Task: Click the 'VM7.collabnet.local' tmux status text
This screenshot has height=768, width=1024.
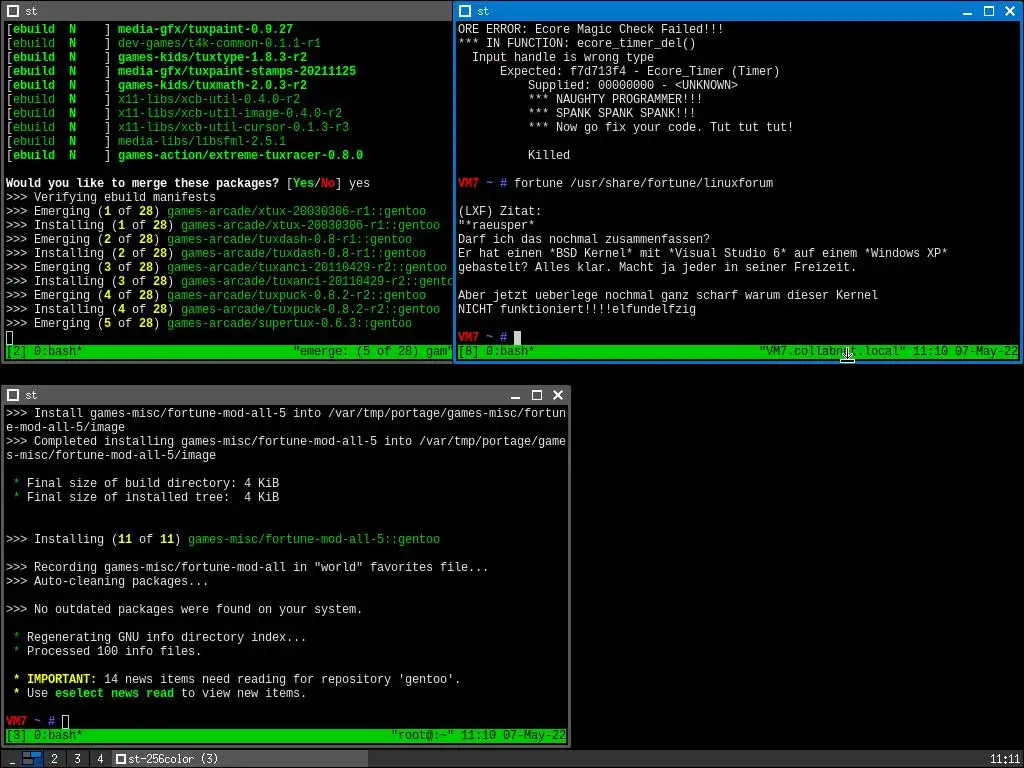Action: 832,351
